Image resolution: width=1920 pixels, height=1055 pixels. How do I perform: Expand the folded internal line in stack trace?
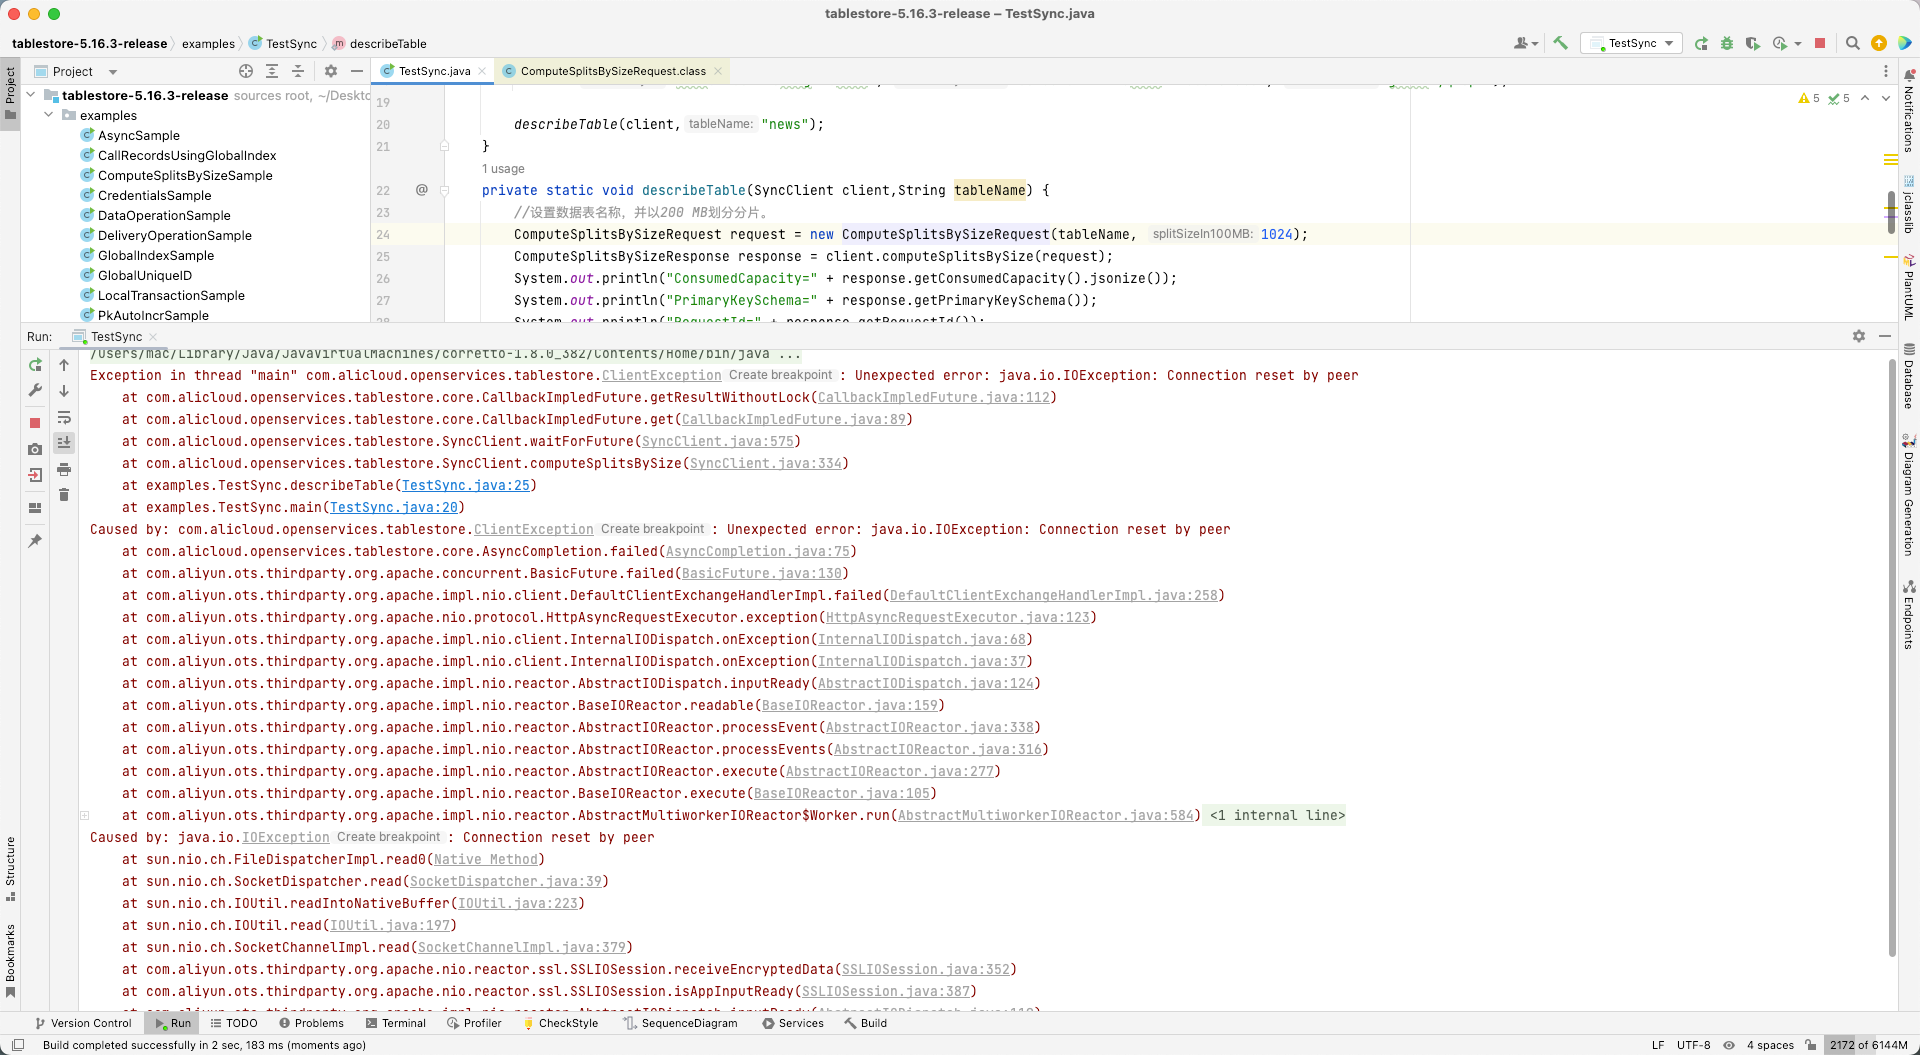click(x=85, y=815)
